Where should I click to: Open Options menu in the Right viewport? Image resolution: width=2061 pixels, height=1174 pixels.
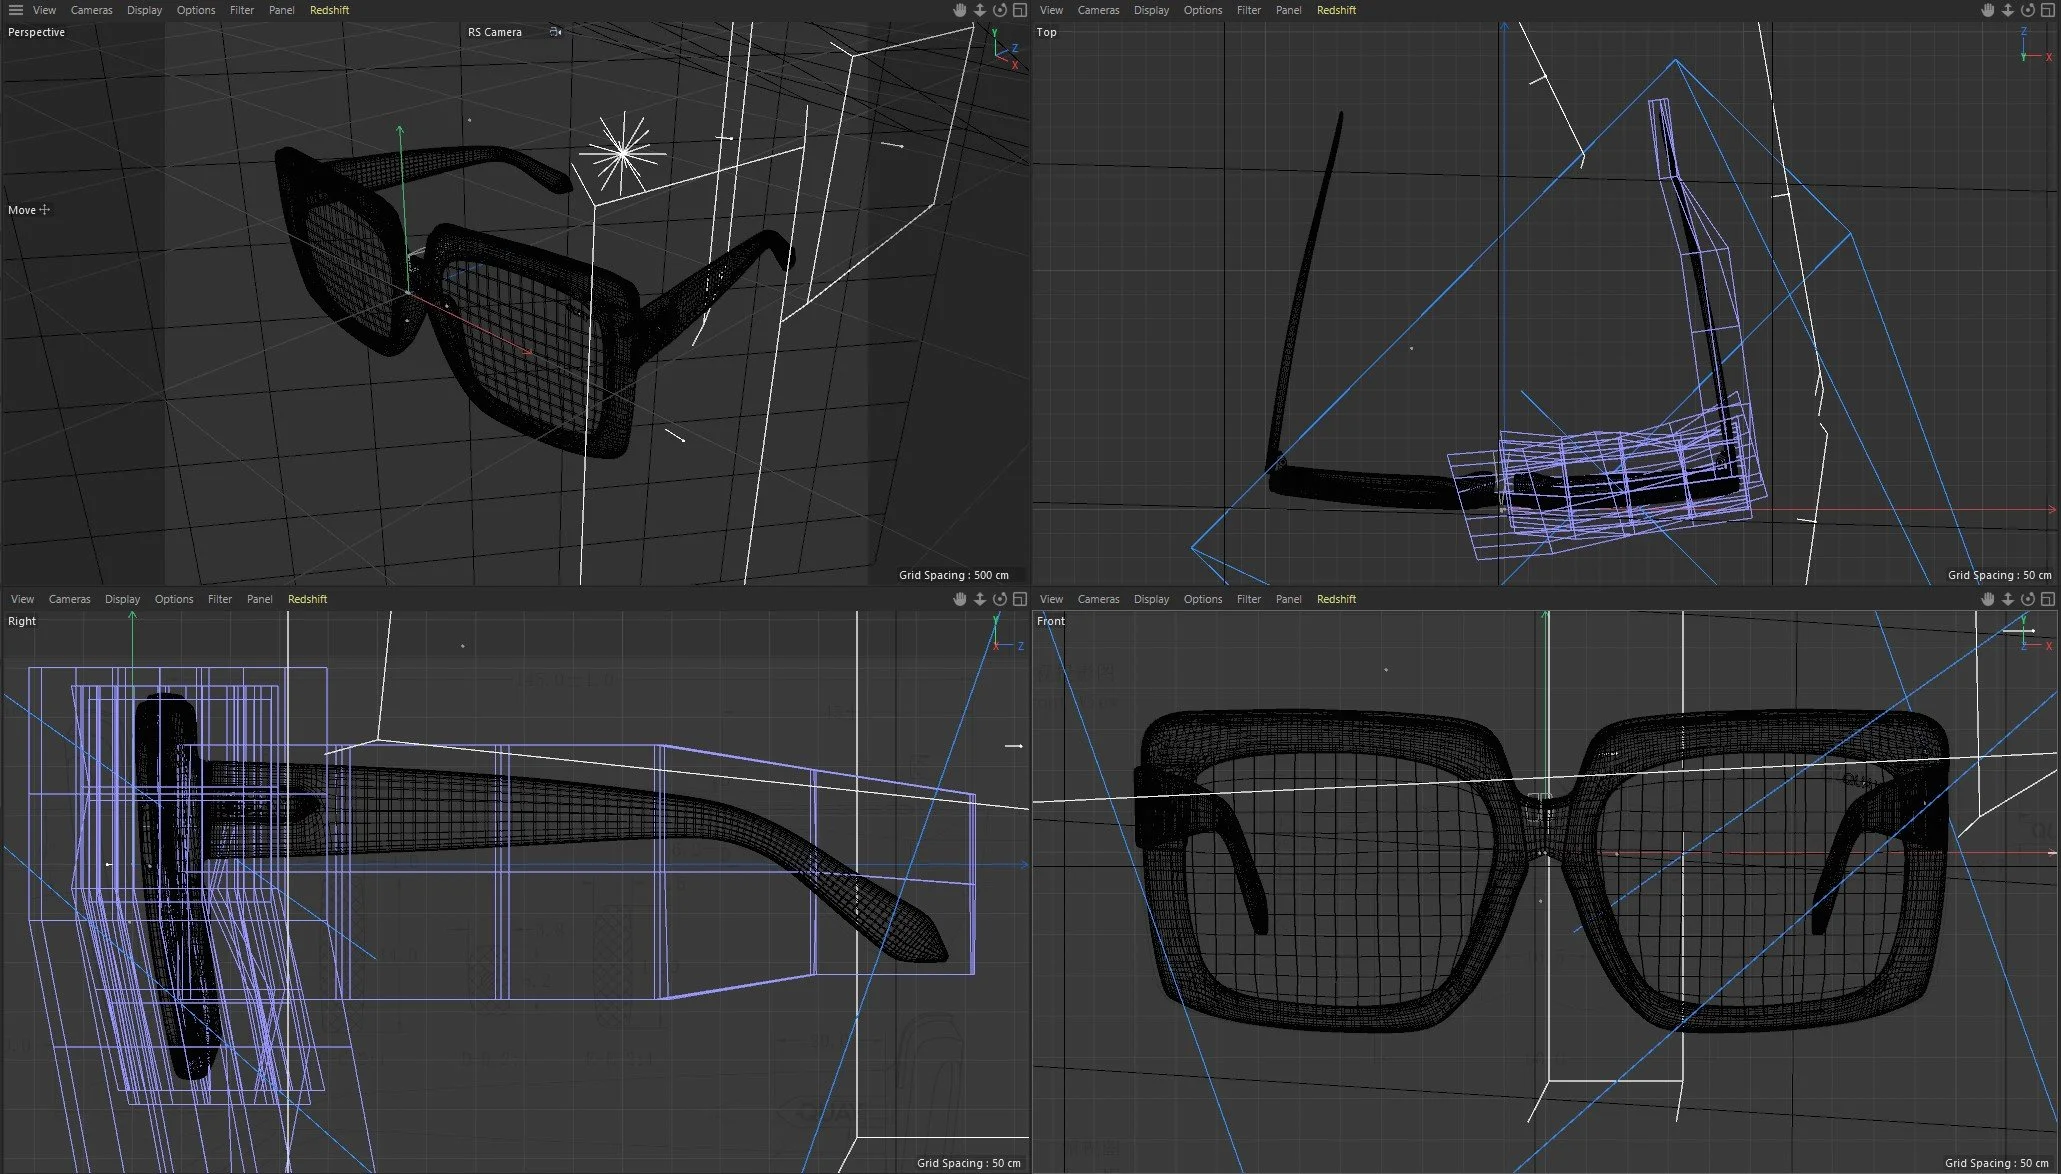point(174,599)
